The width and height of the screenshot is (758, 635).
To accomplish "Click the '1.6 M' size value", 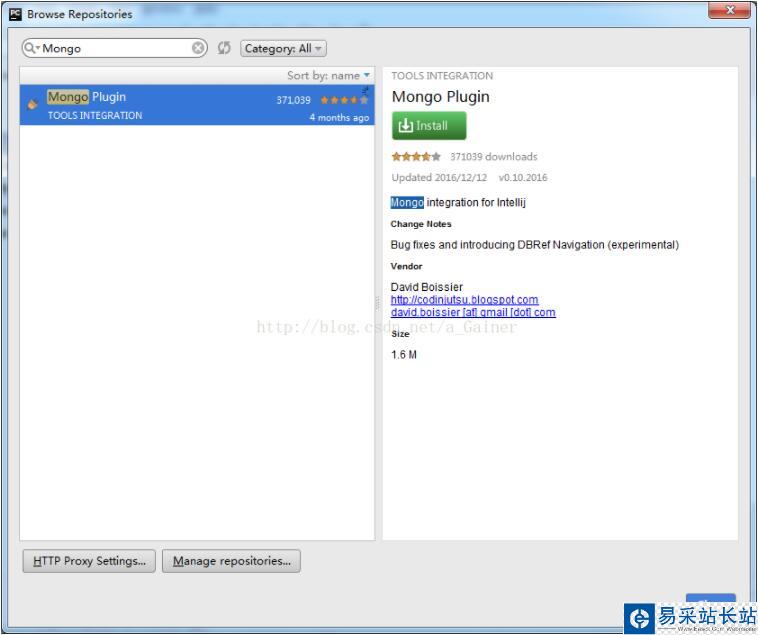I will (x=404, y=355).
